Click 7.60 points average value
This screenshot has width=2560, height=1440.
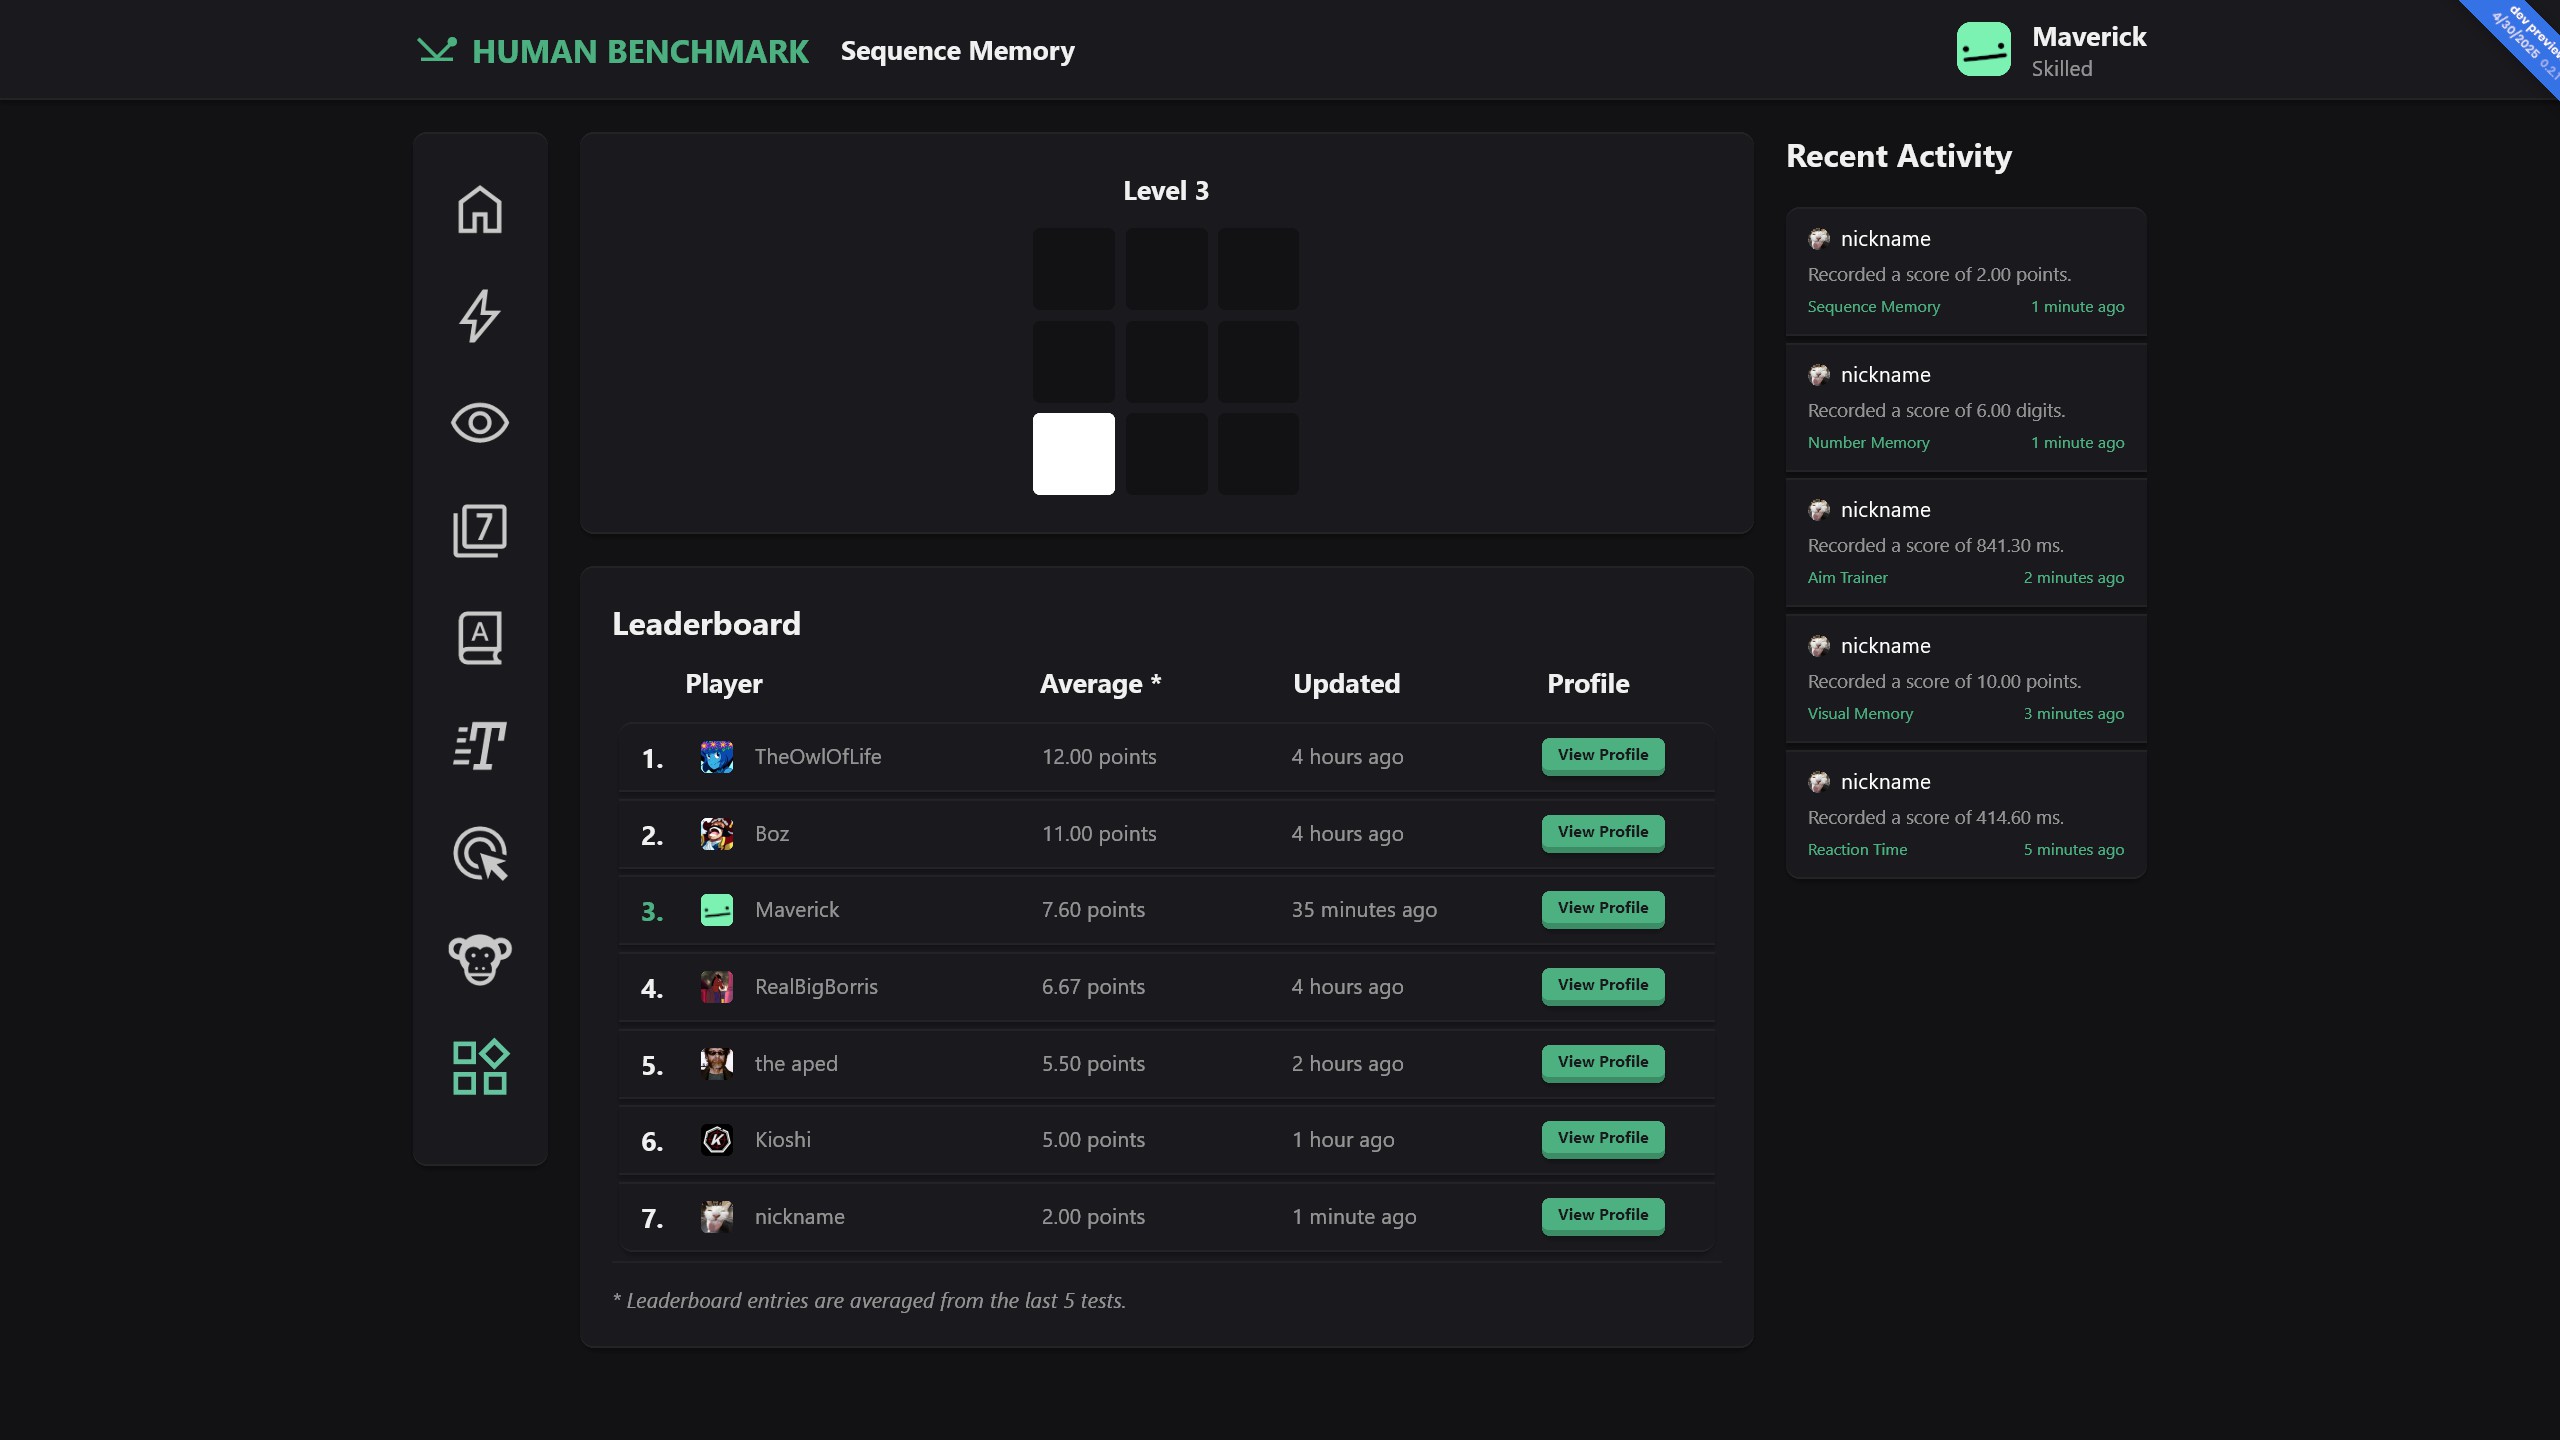pyautogui.click(x=1093, y=910)
